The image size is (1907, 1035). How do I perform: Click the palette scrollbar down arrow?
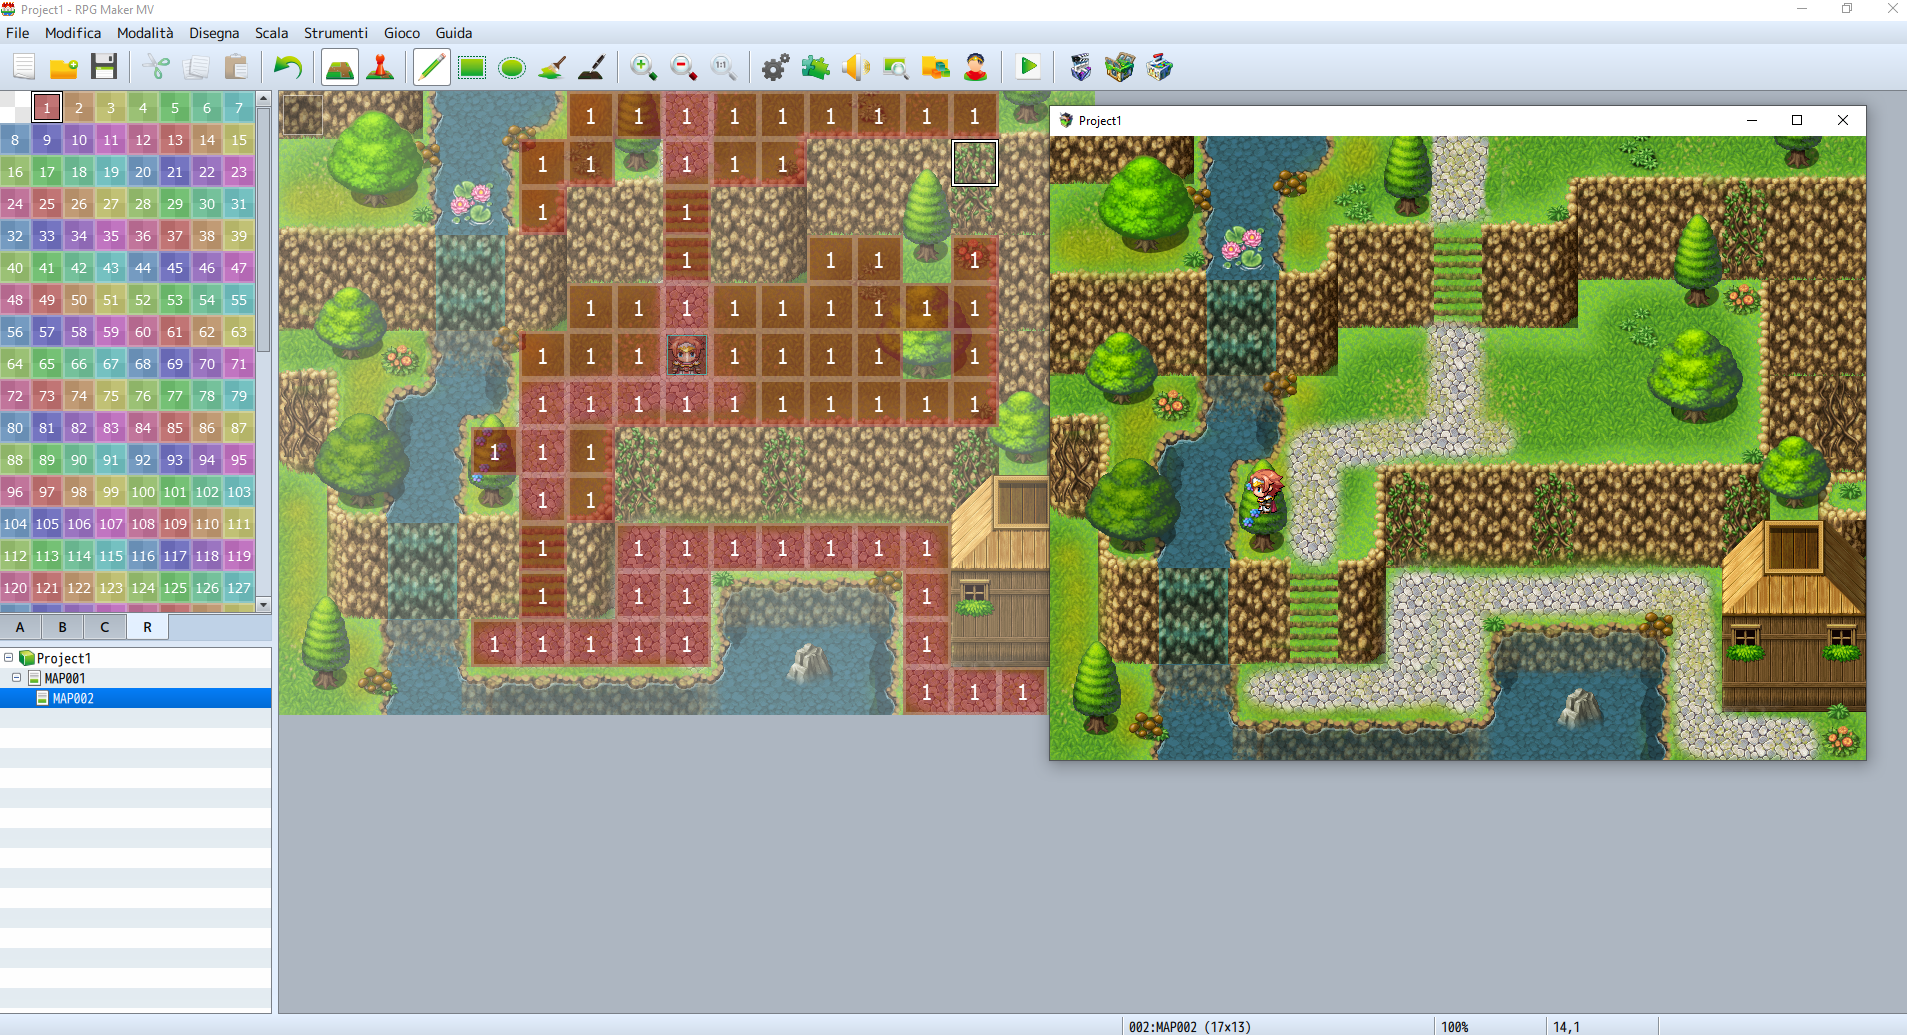264,604
